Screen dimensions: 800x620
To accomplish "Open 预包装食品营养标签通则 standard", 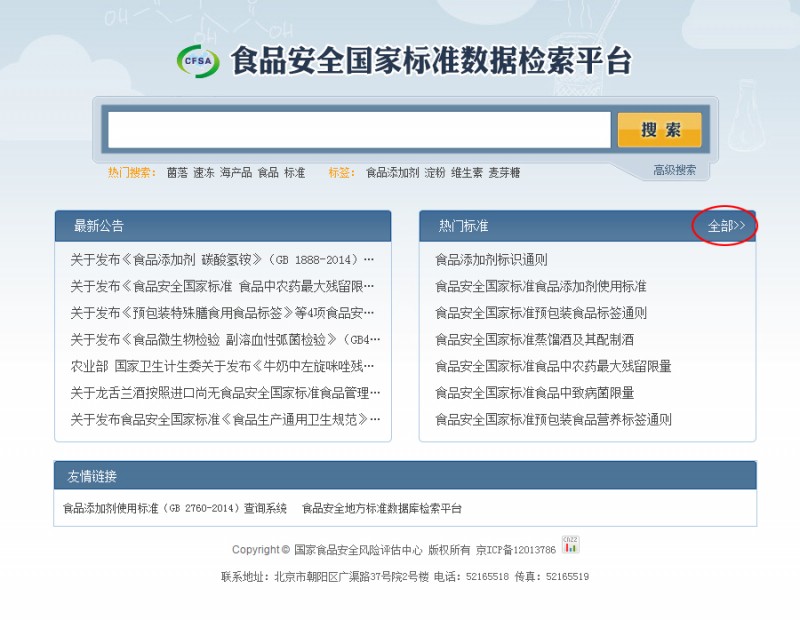I will pos(553,420).
